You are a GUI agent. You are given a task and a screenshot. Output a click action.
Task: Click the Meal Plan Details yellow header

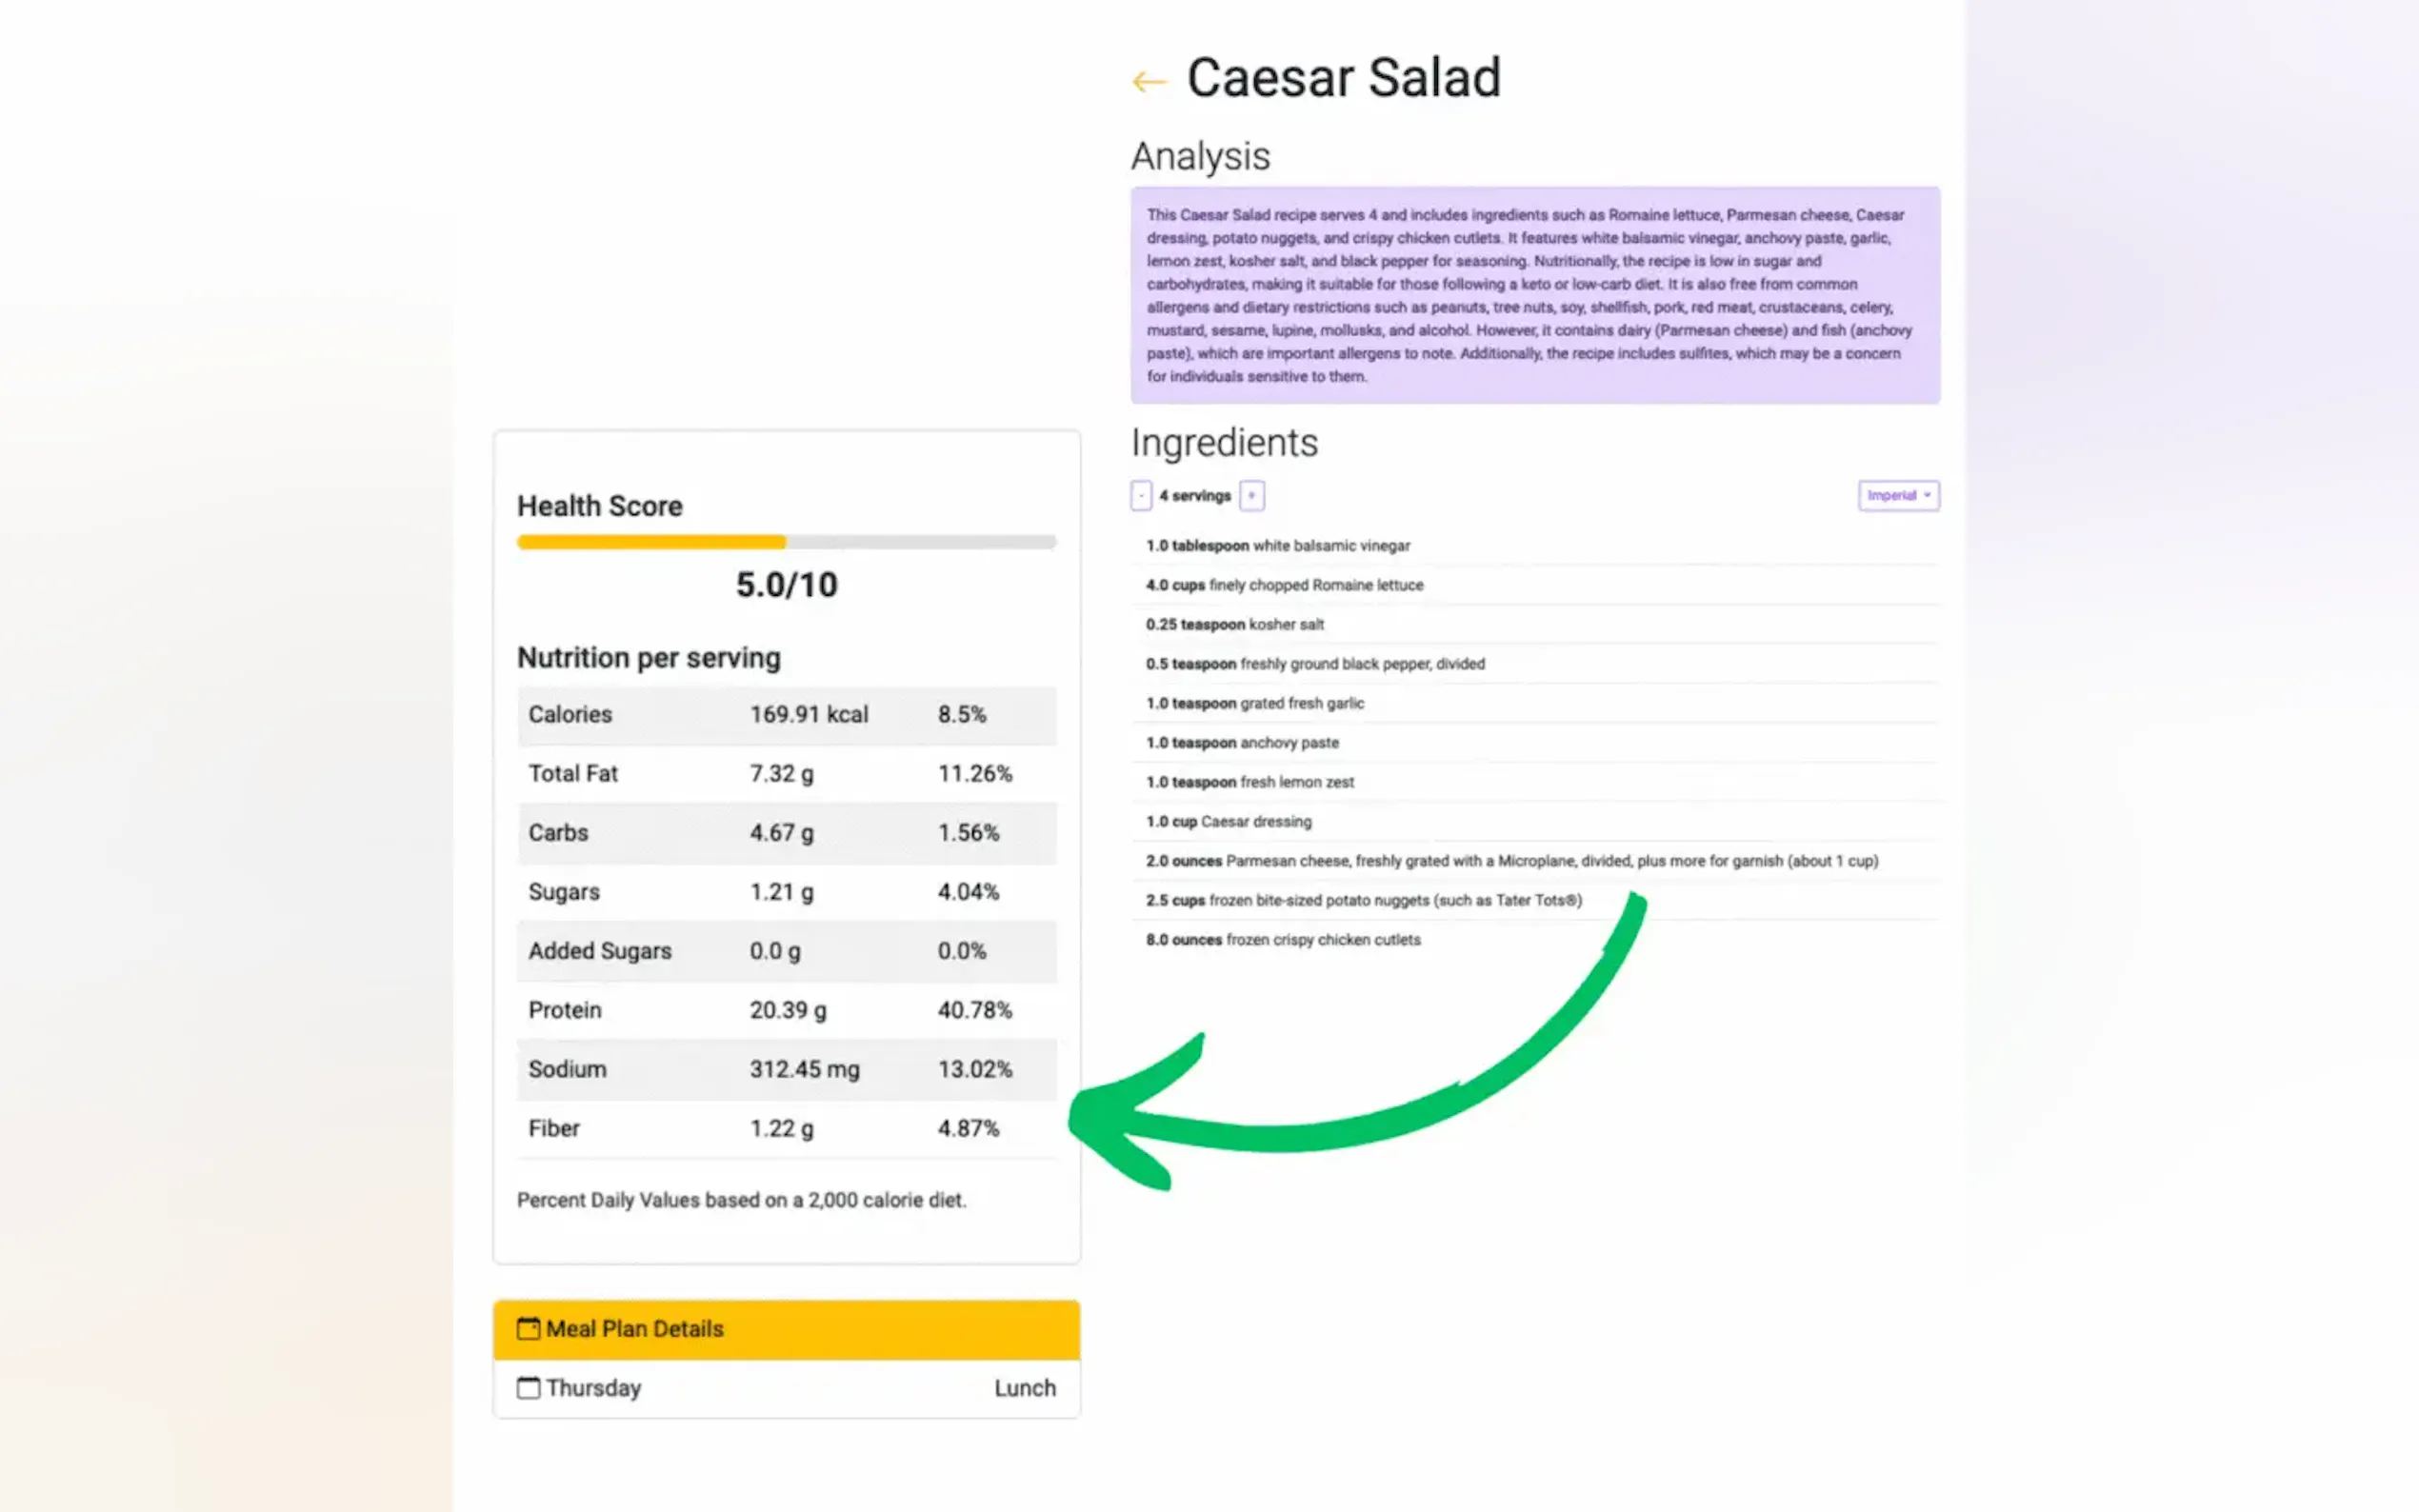point(786,1329)
